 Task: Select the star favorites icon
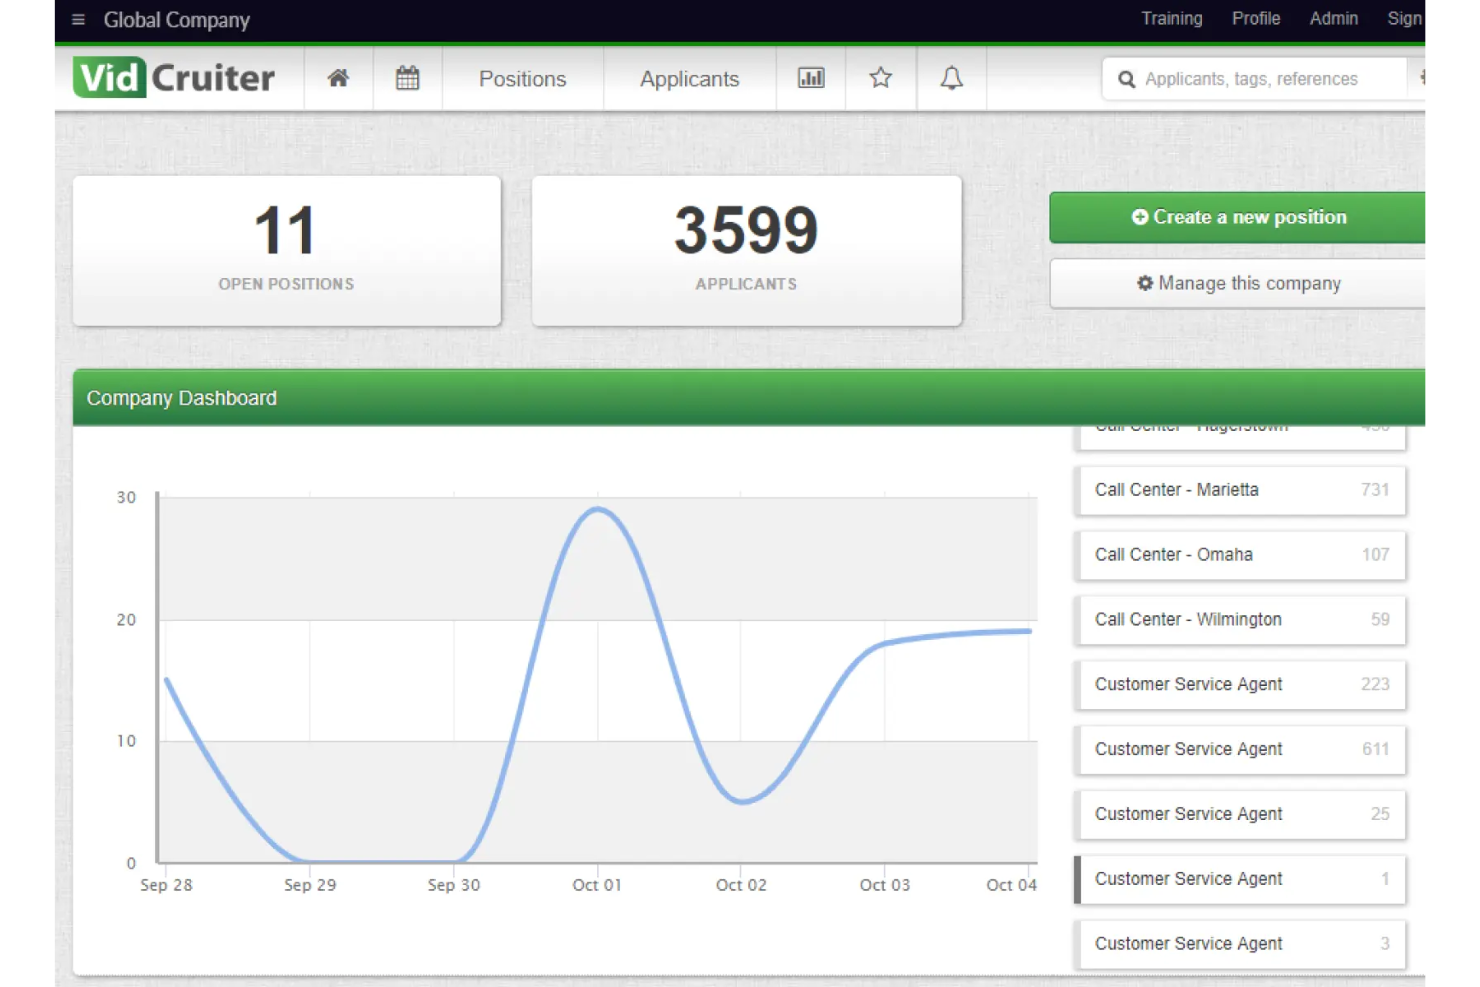coord(880,77)
